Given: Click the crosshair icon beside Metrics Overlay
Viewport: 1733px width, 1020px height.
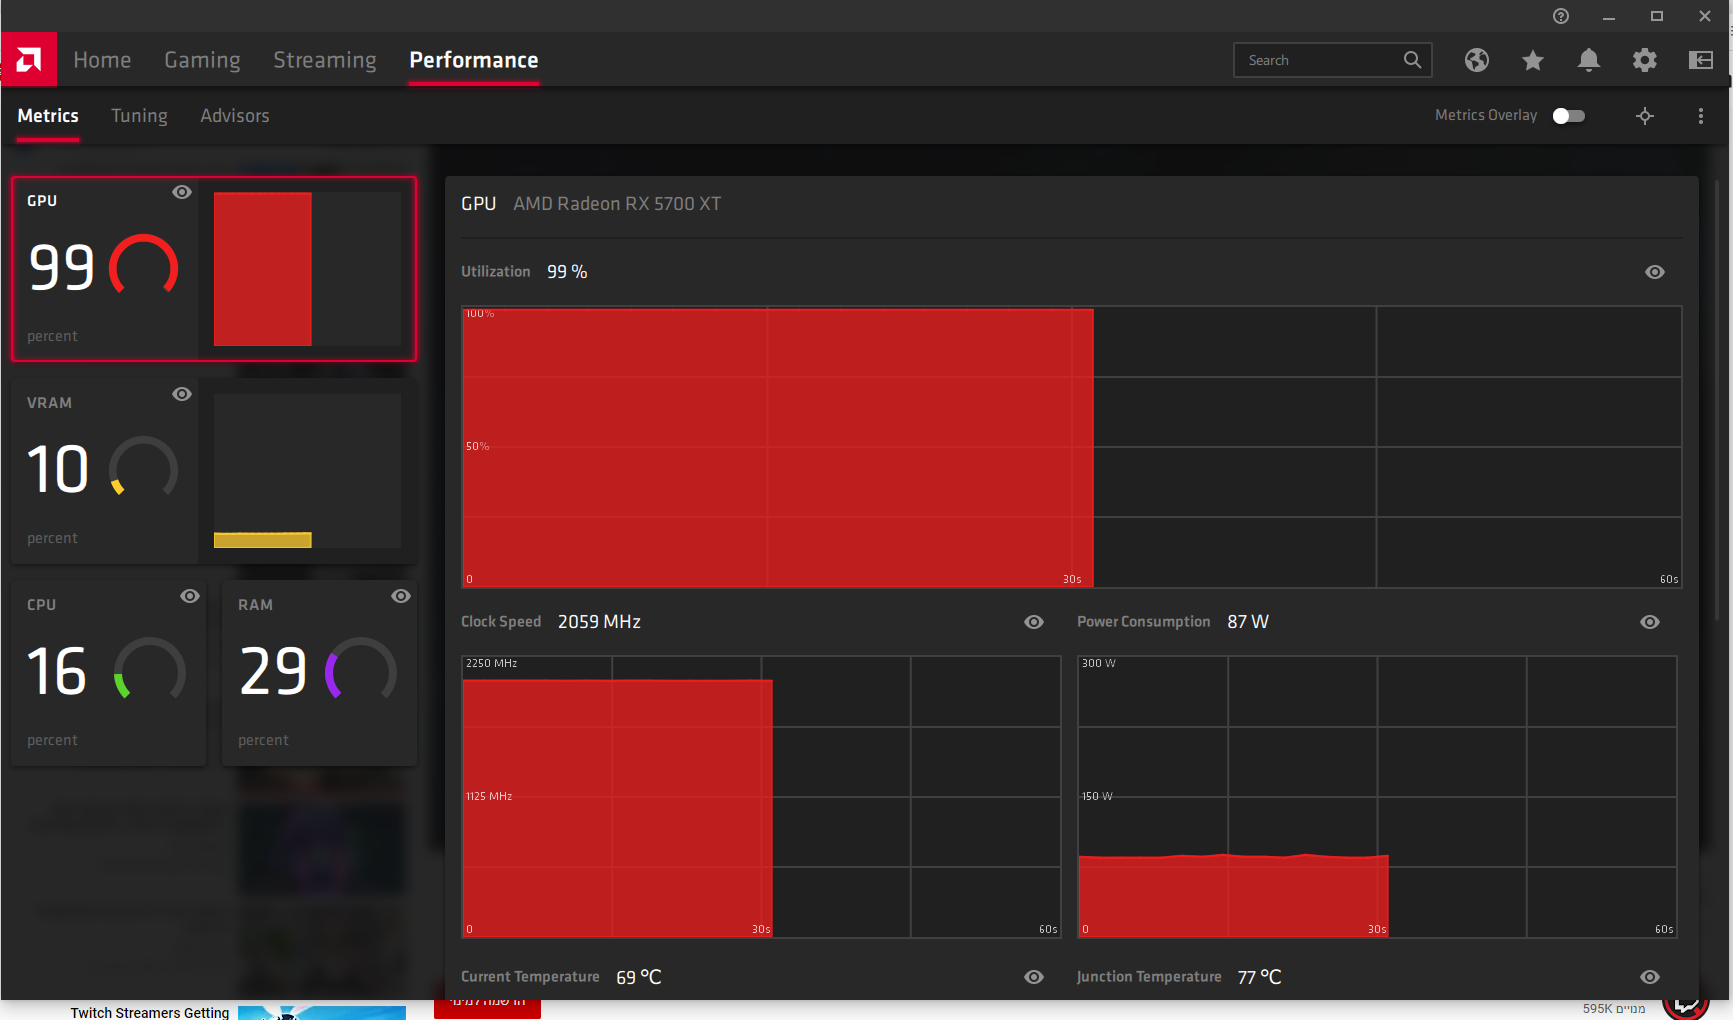Looking at the screenshot, I should coord(1644,116).
